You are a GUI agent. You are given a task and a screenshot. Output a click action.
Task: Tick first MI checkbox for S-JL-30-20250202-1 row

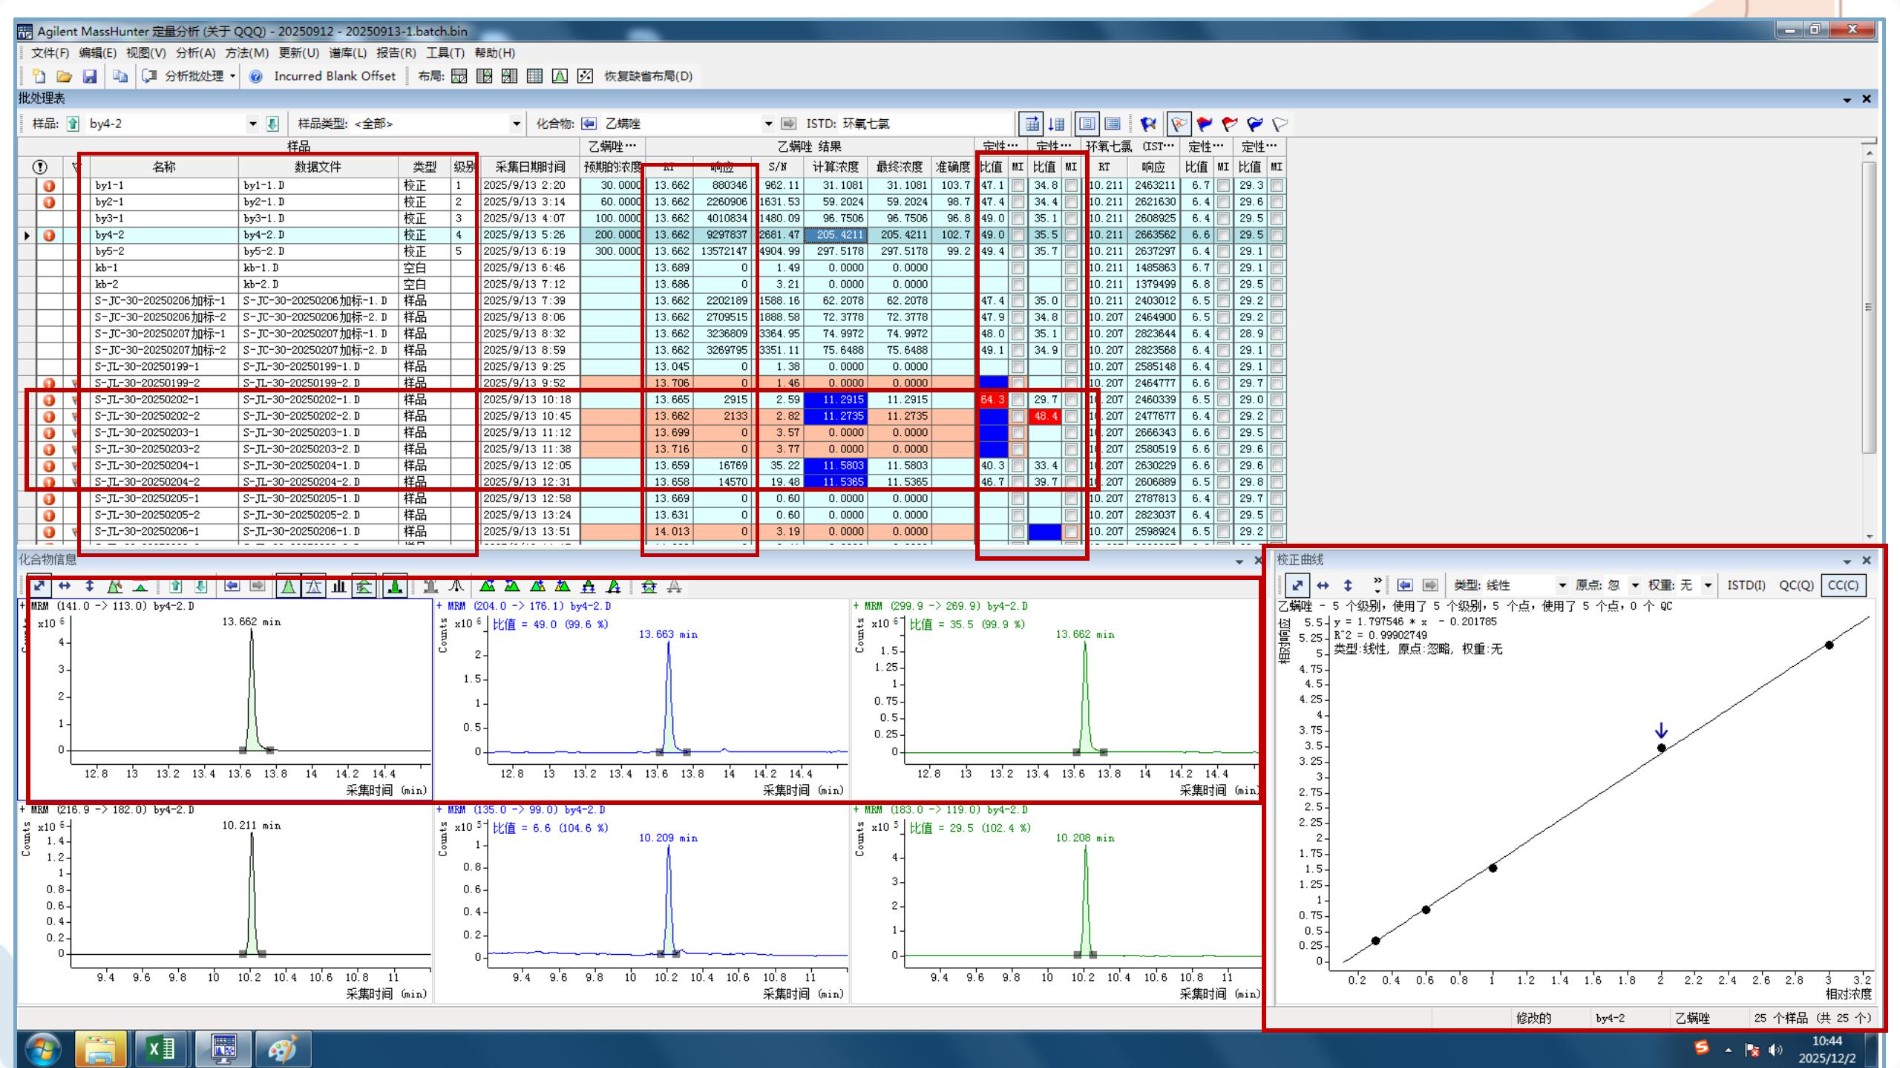point(1017,400)
